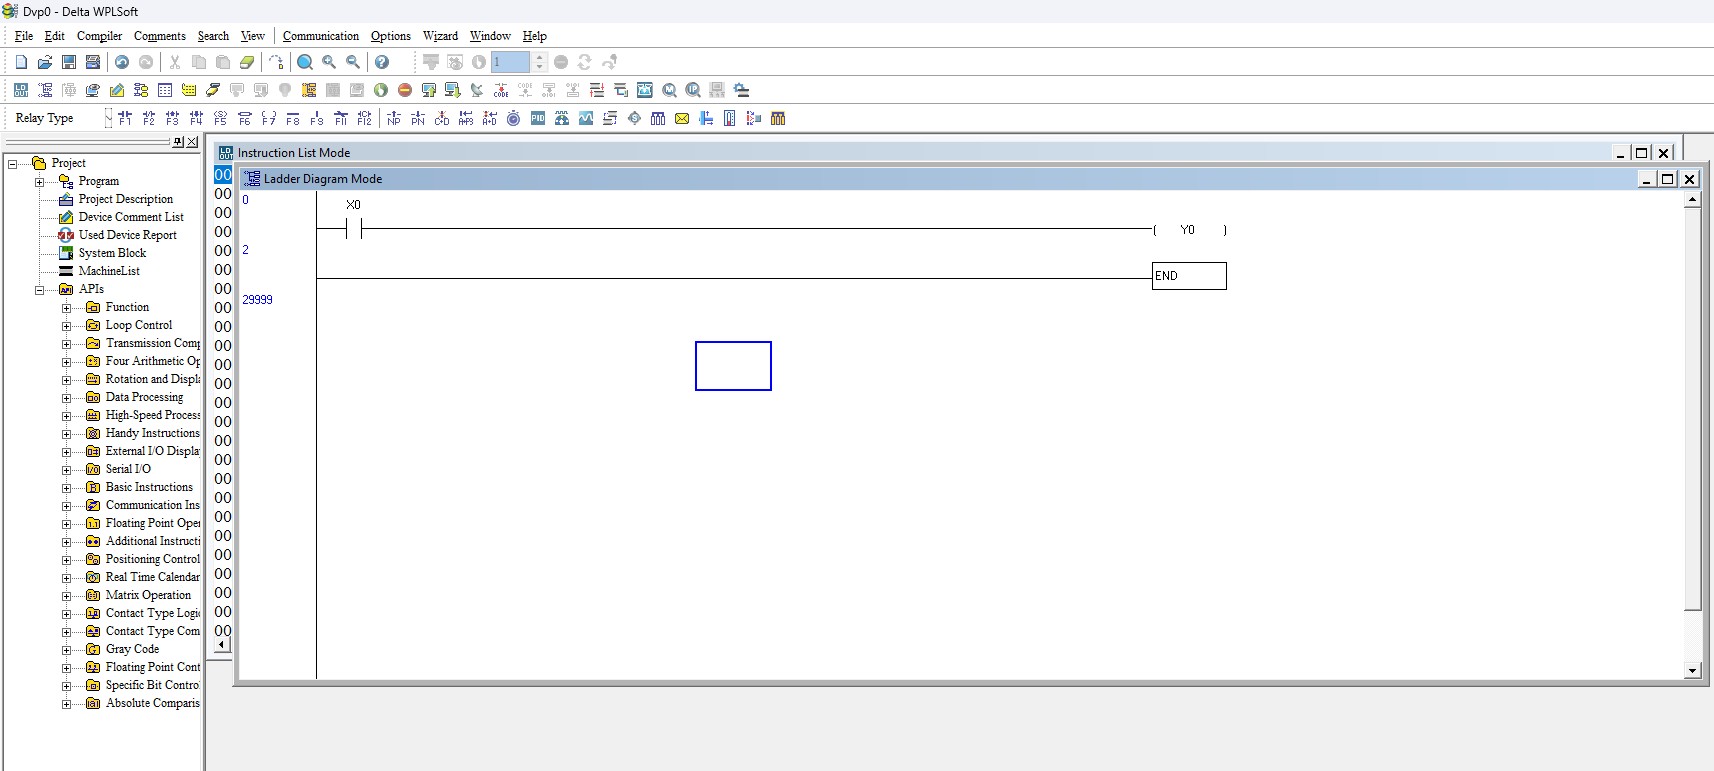Insert rising-edge contact F3
This screenshot has height=771, width=1714.
tap(173, 118)
